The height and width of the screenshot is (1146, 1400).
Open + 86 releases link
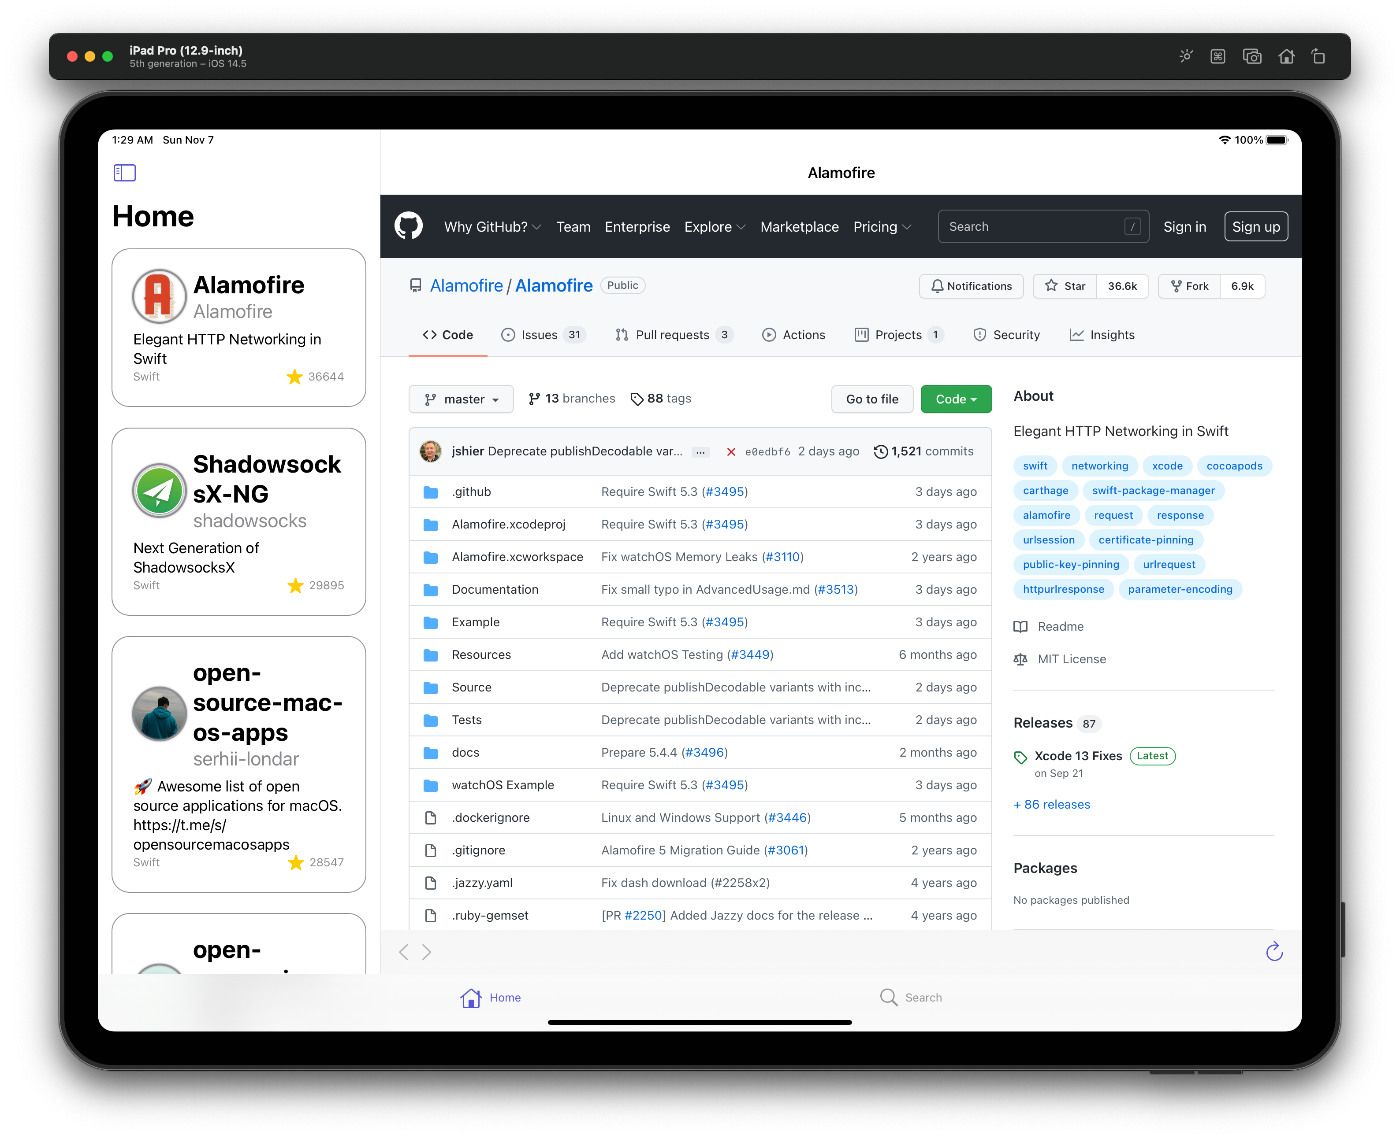1052,805
